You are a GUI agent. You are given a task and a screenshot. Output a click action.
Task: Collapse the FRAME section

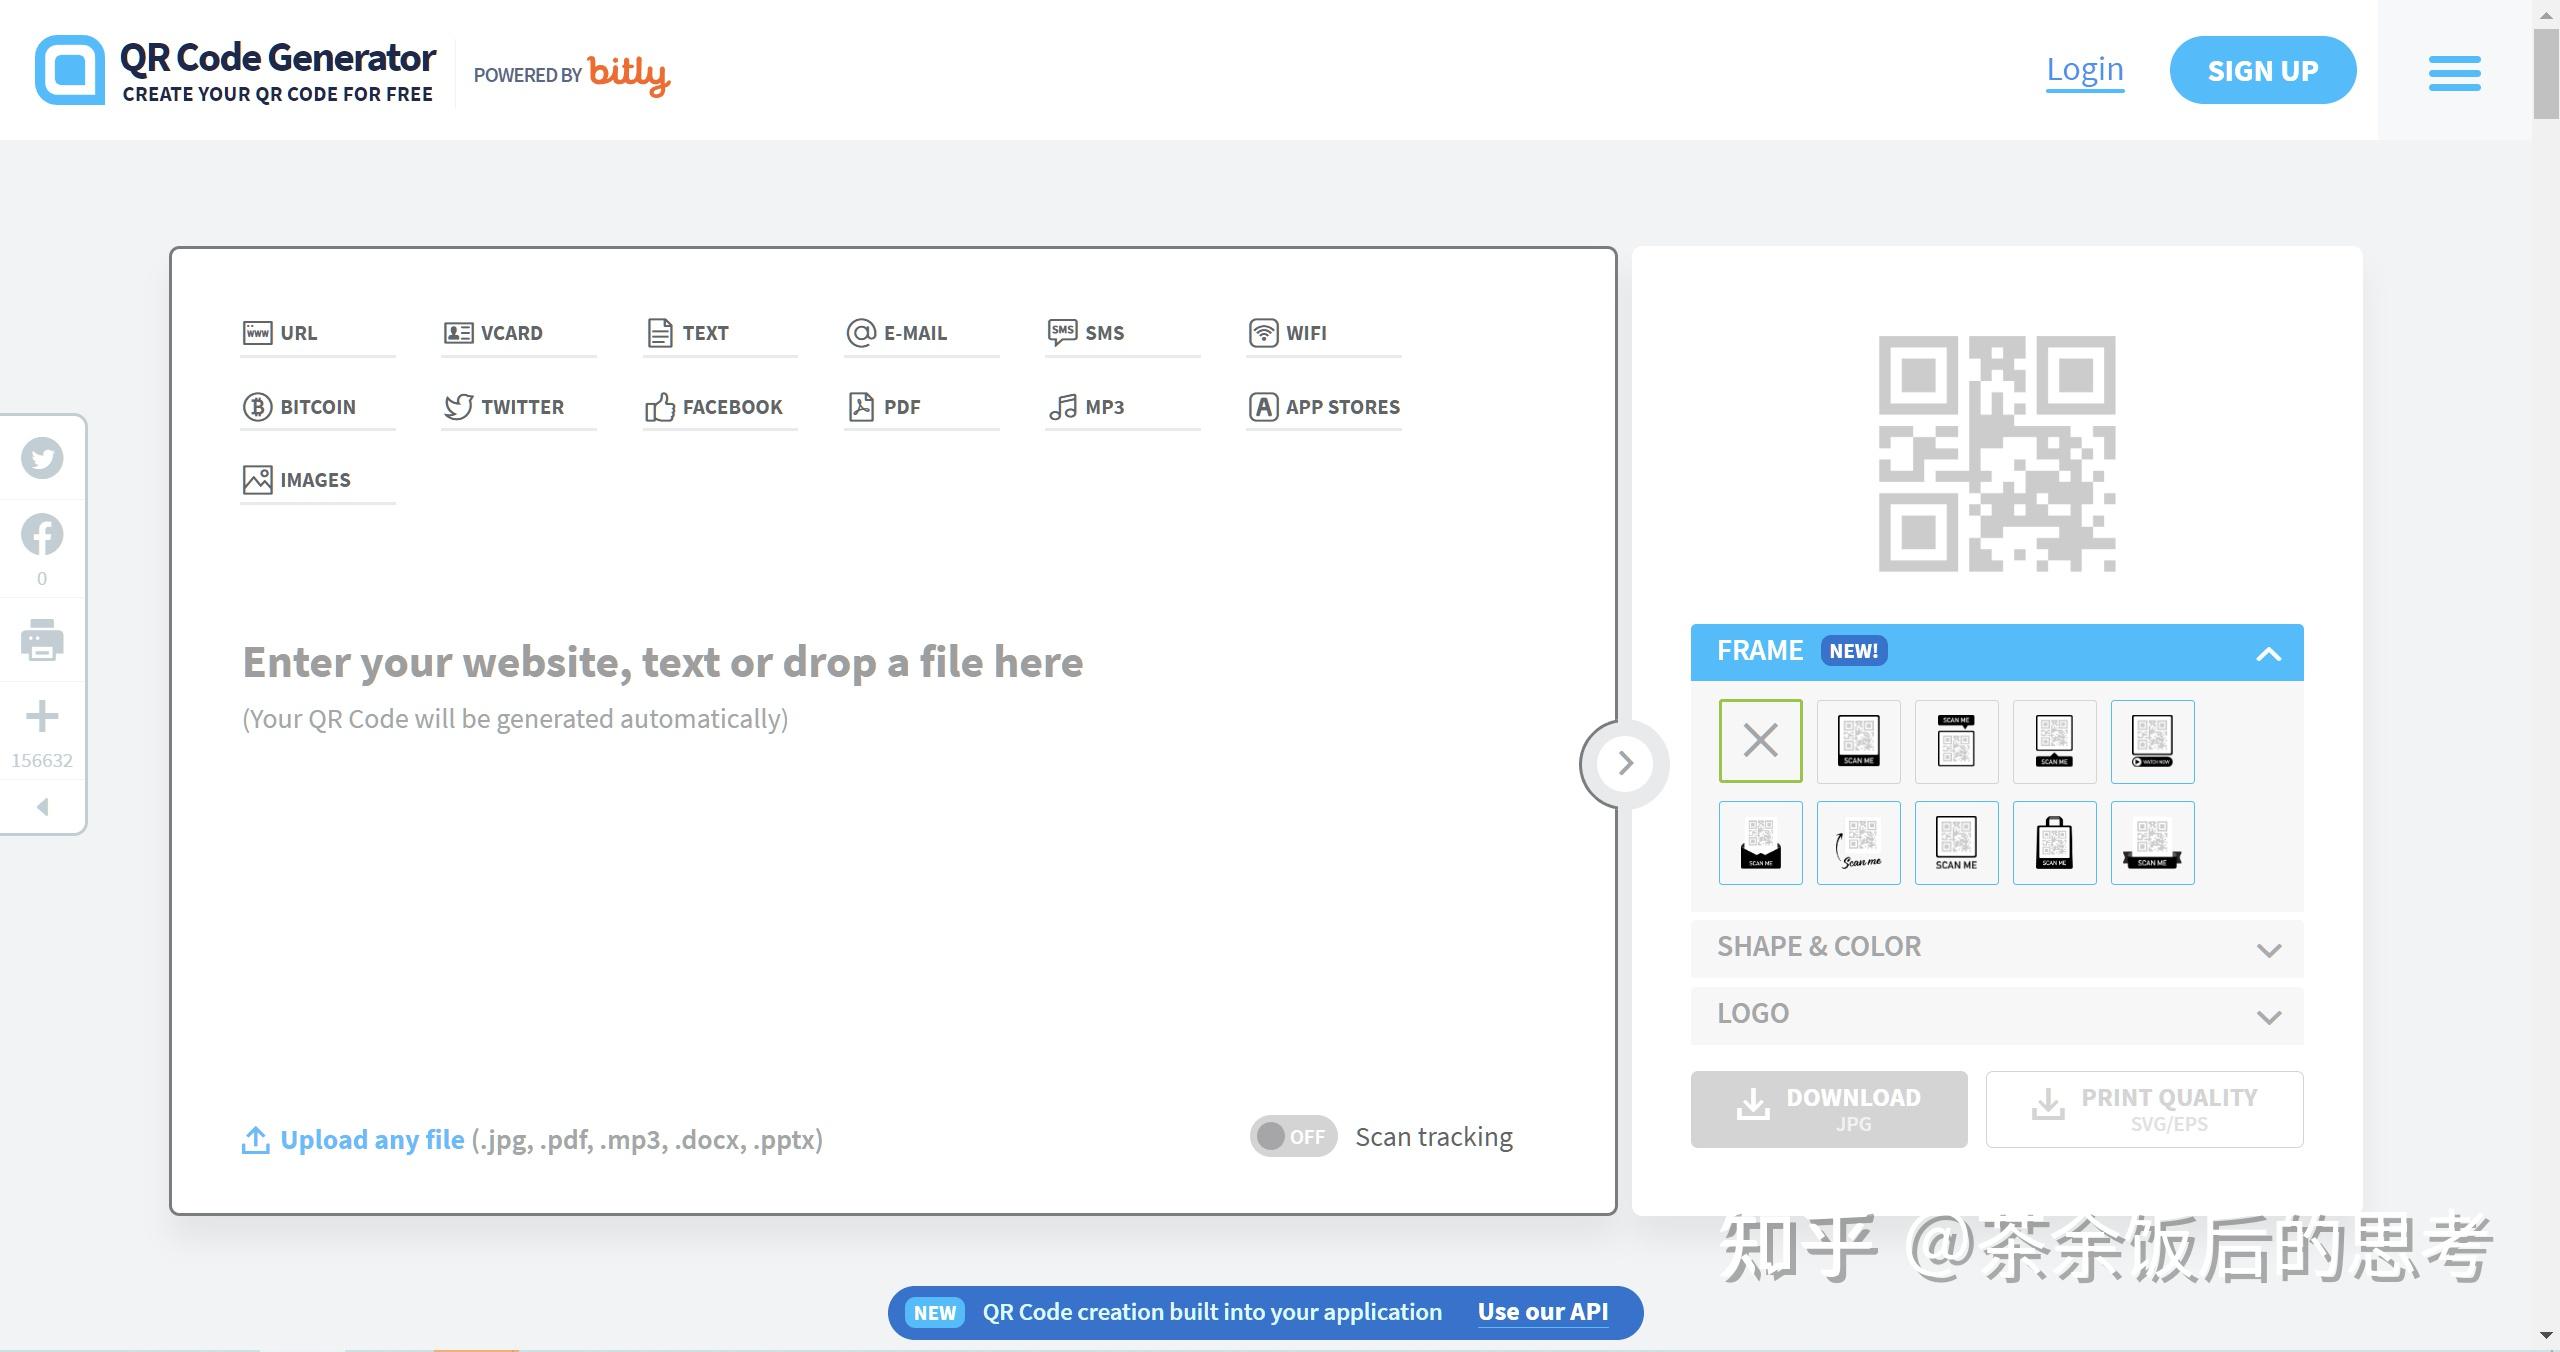[2268, 653]
